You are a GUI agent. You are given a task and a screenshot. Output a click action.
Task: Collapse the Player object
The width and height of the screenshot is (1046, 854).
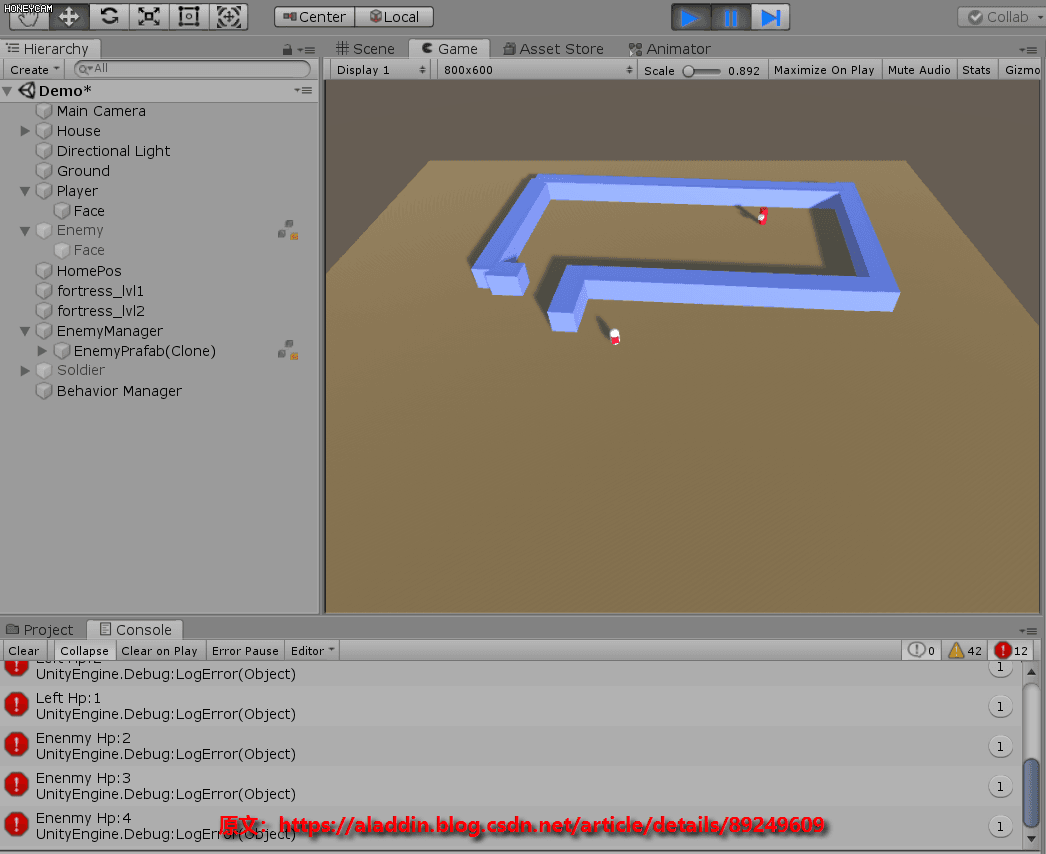point(25,191)
